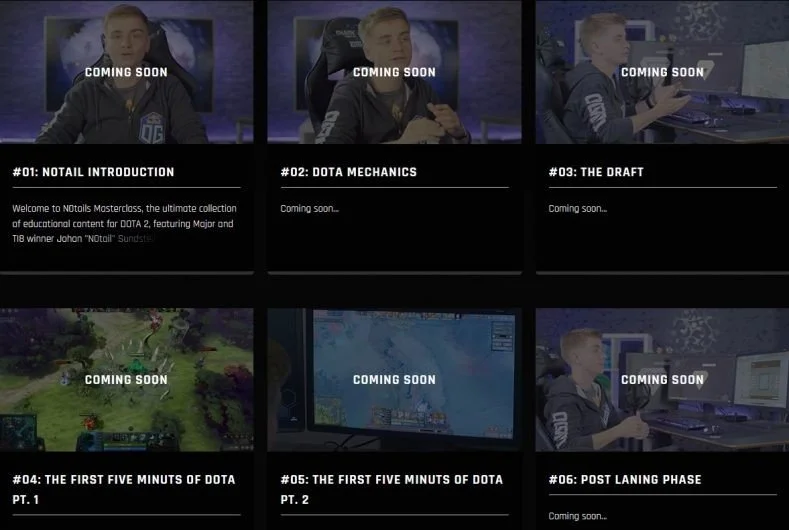Open the Dota Mechanics video thumbnail
Screen dimensions: 789x530
tap(394, 71)
